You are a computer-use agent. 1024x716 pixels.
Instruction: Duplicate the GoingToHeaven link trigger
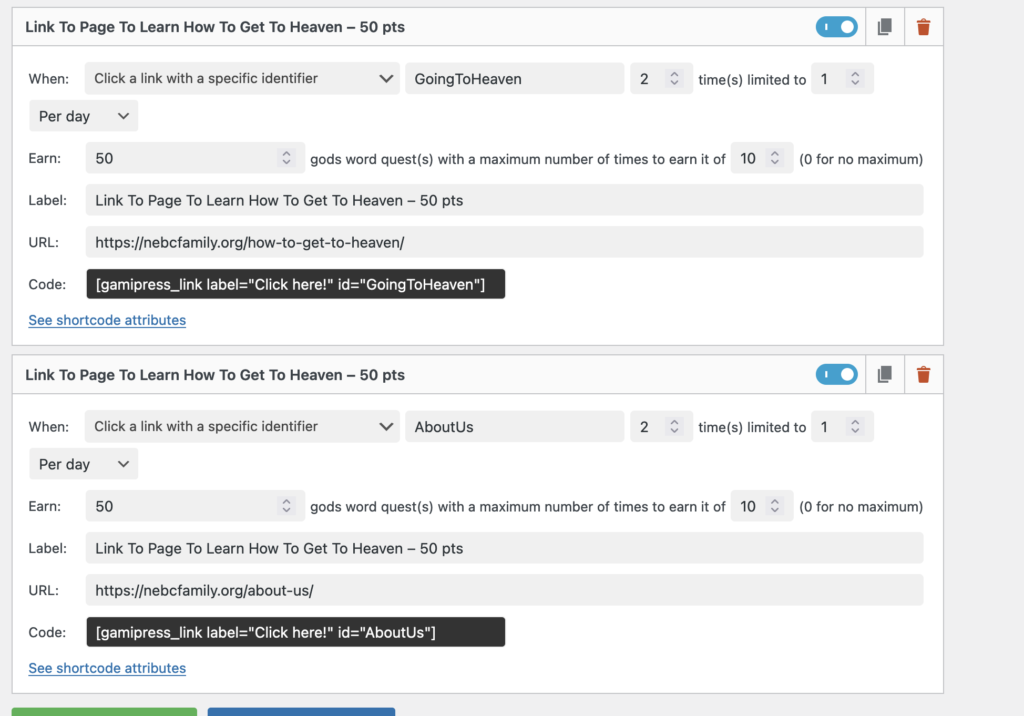tap(884, 26)
